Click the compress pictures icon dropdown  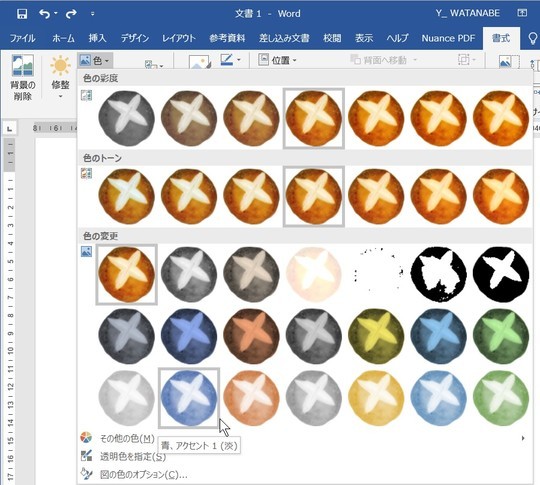[x=154, y=64]
